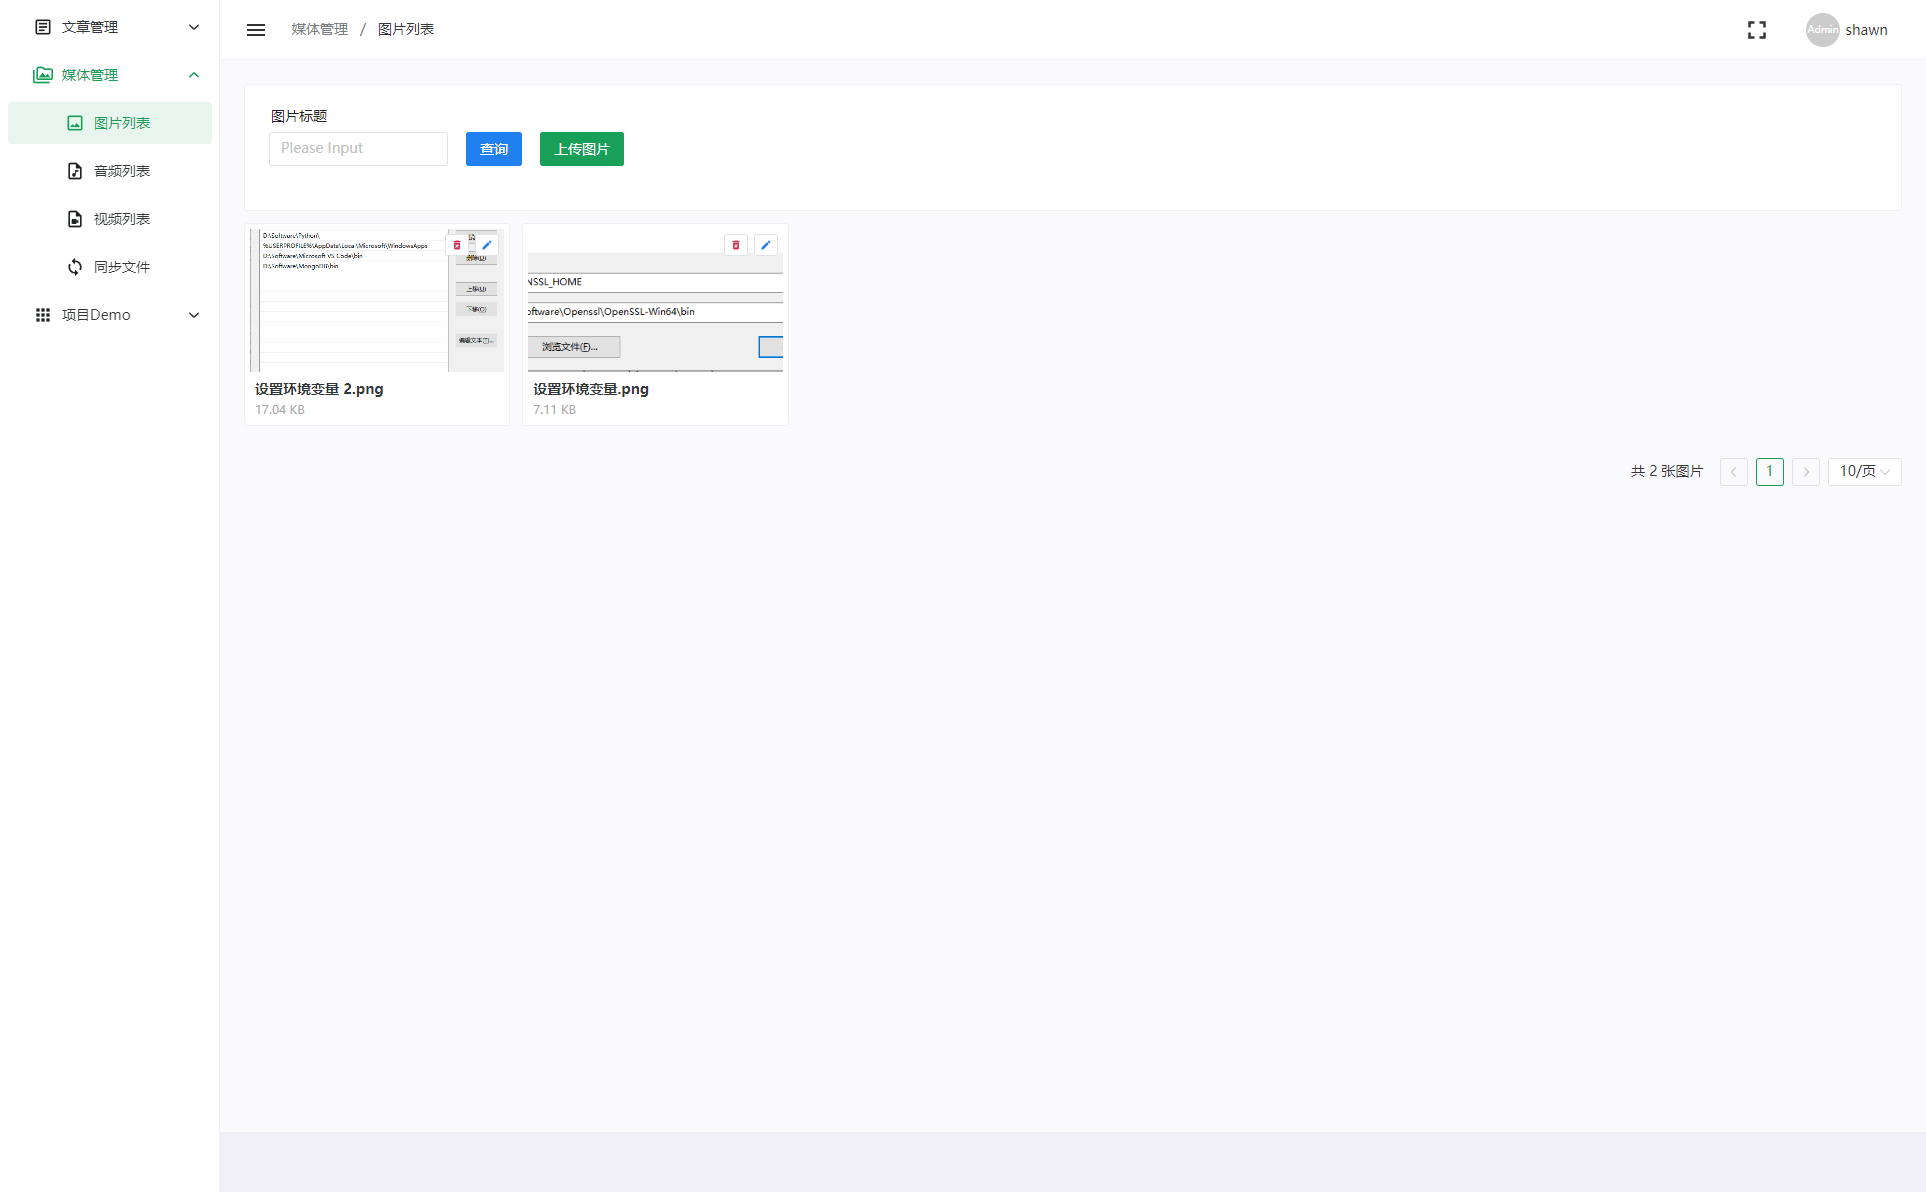Open 音频列表 in sidebar
The width and height of the screenshot is (1926, 1192).
click(x=122, y=171)
